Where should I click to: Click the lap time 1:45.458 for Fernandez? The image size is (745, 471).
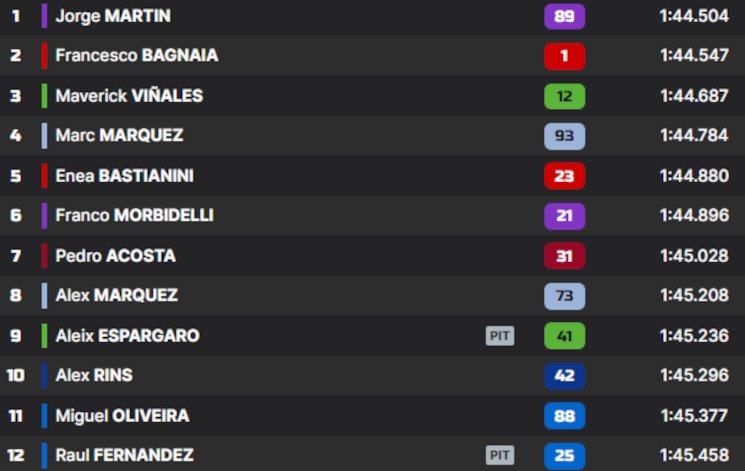(694, 455)
